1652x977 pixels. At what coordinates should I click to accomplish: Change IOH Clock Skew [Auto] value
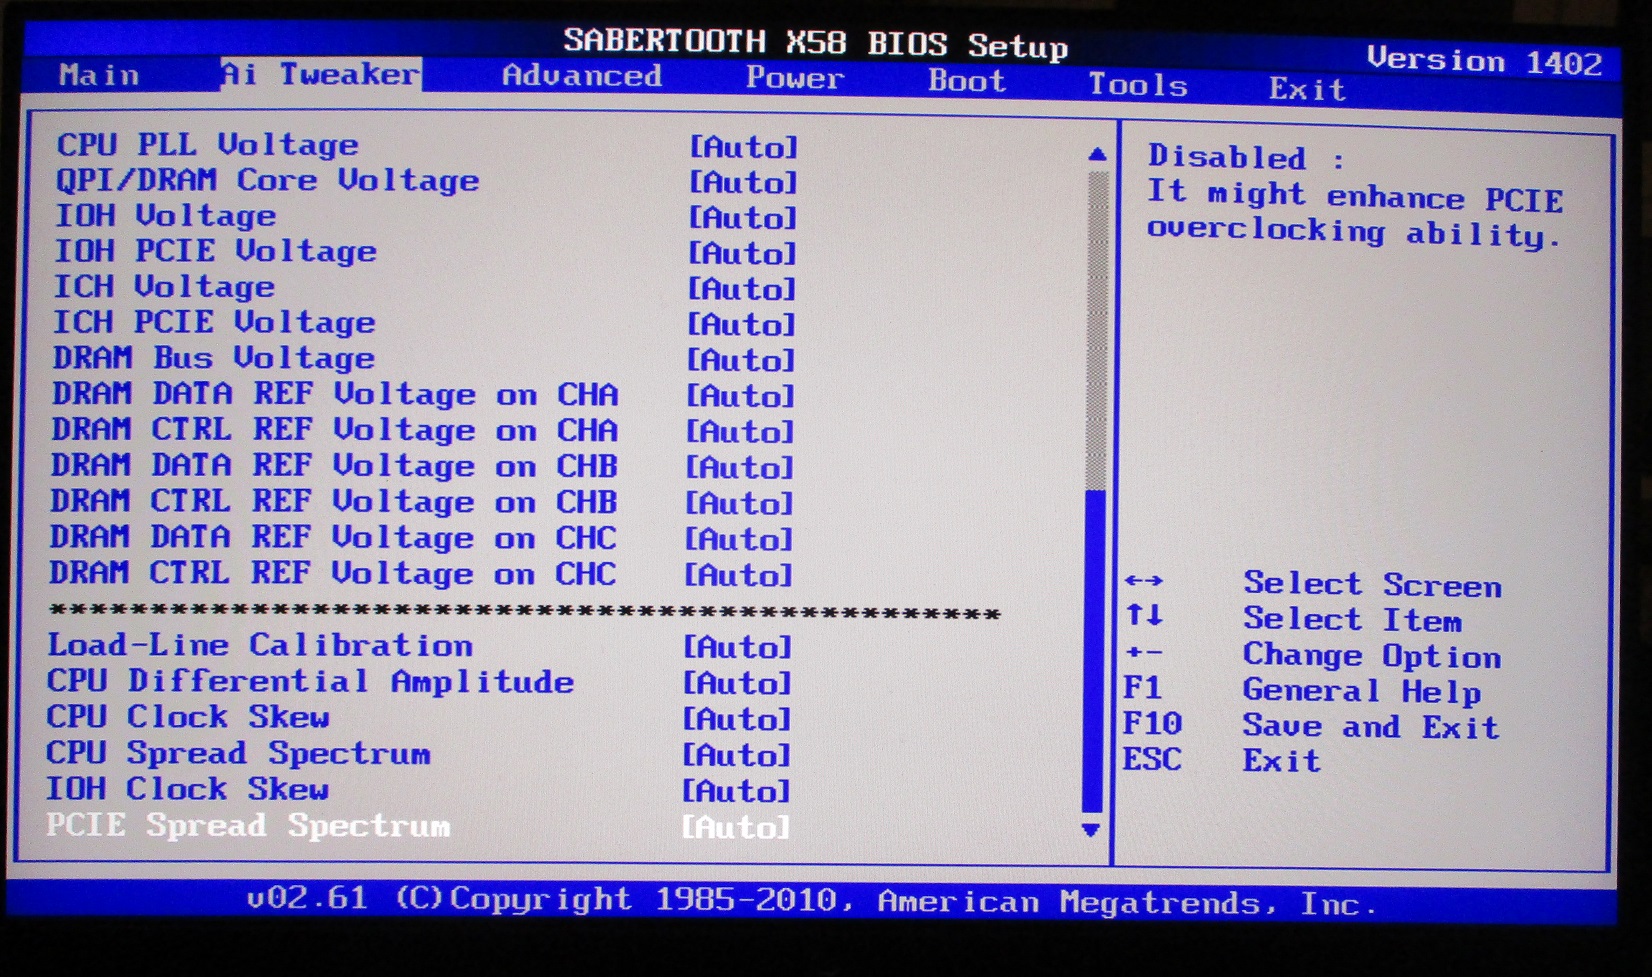click(x=736, y=792)
